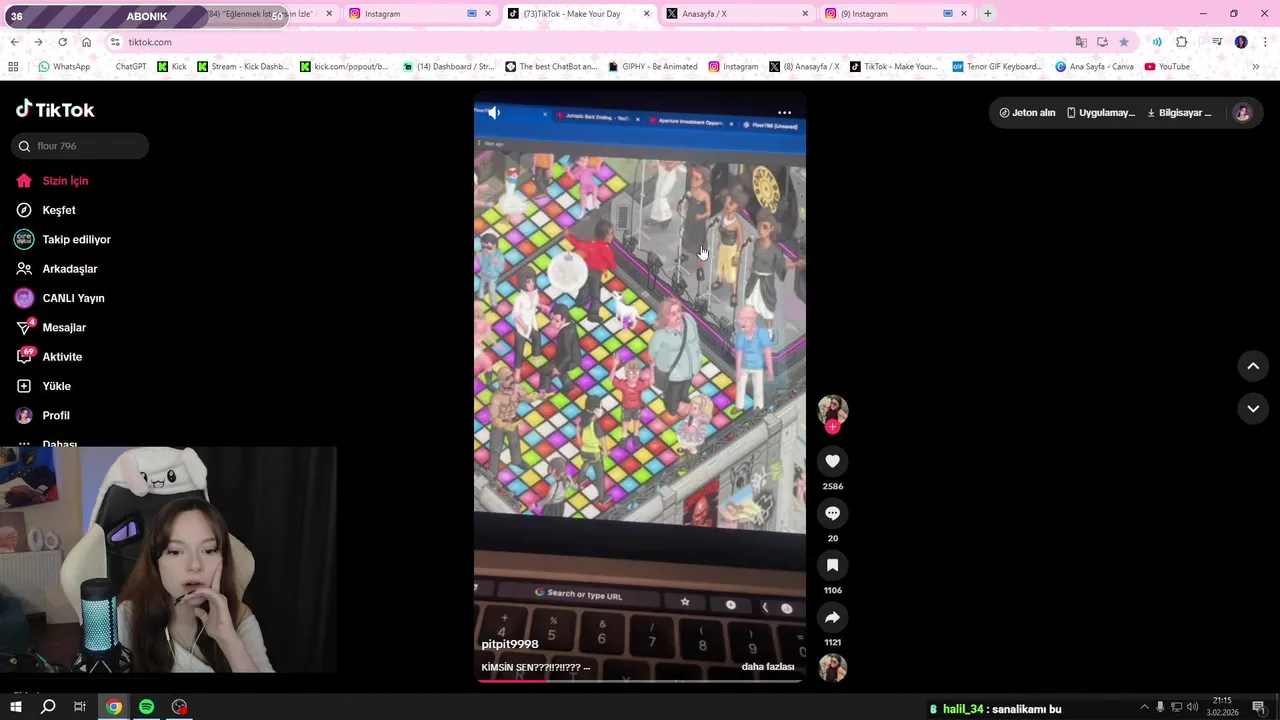Open the creator avatar beside video
The image size is (1280, 720).
pos(832,410)
